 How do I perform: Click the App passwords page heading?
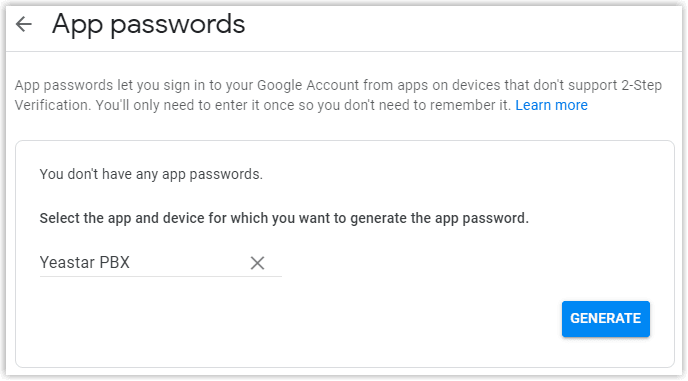point(149,24)
